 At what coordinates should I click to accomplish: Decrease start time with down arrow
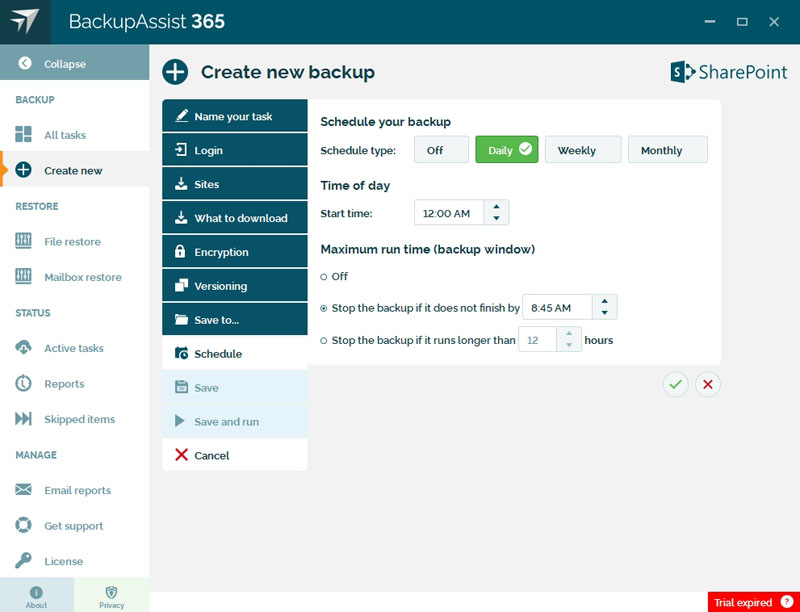pyautogui.click(x=496, y=218)
